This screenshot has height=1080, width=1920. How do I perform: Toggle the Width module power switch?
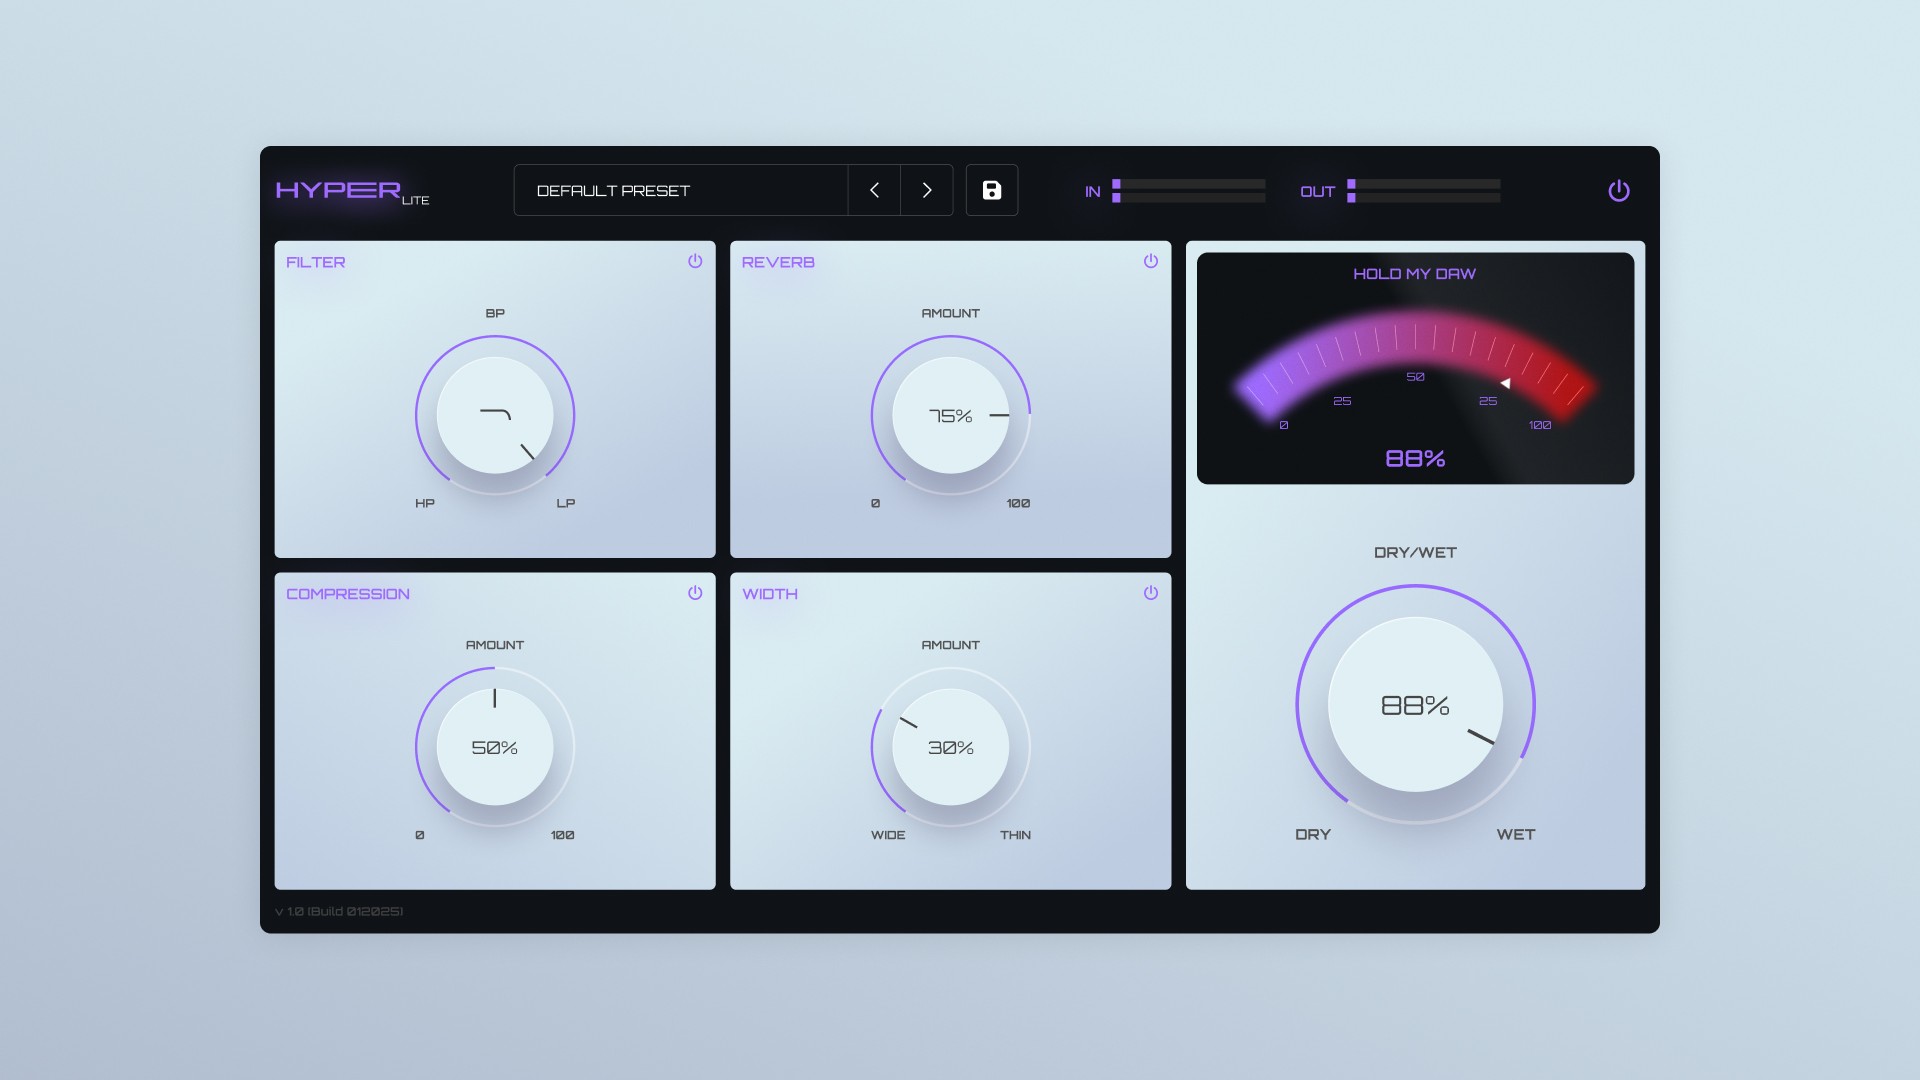[1150, 593]
